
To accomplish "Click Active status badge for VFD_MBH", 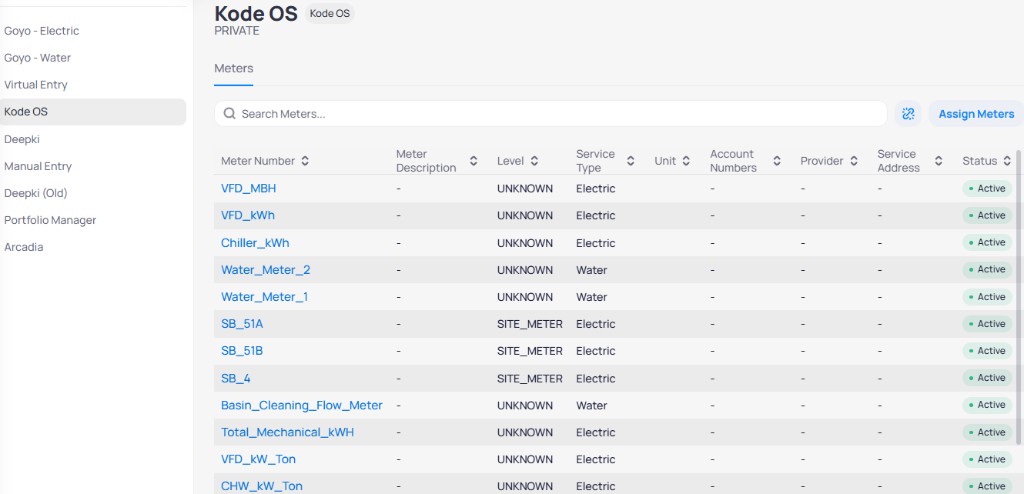I will click(x=987, y=188).
